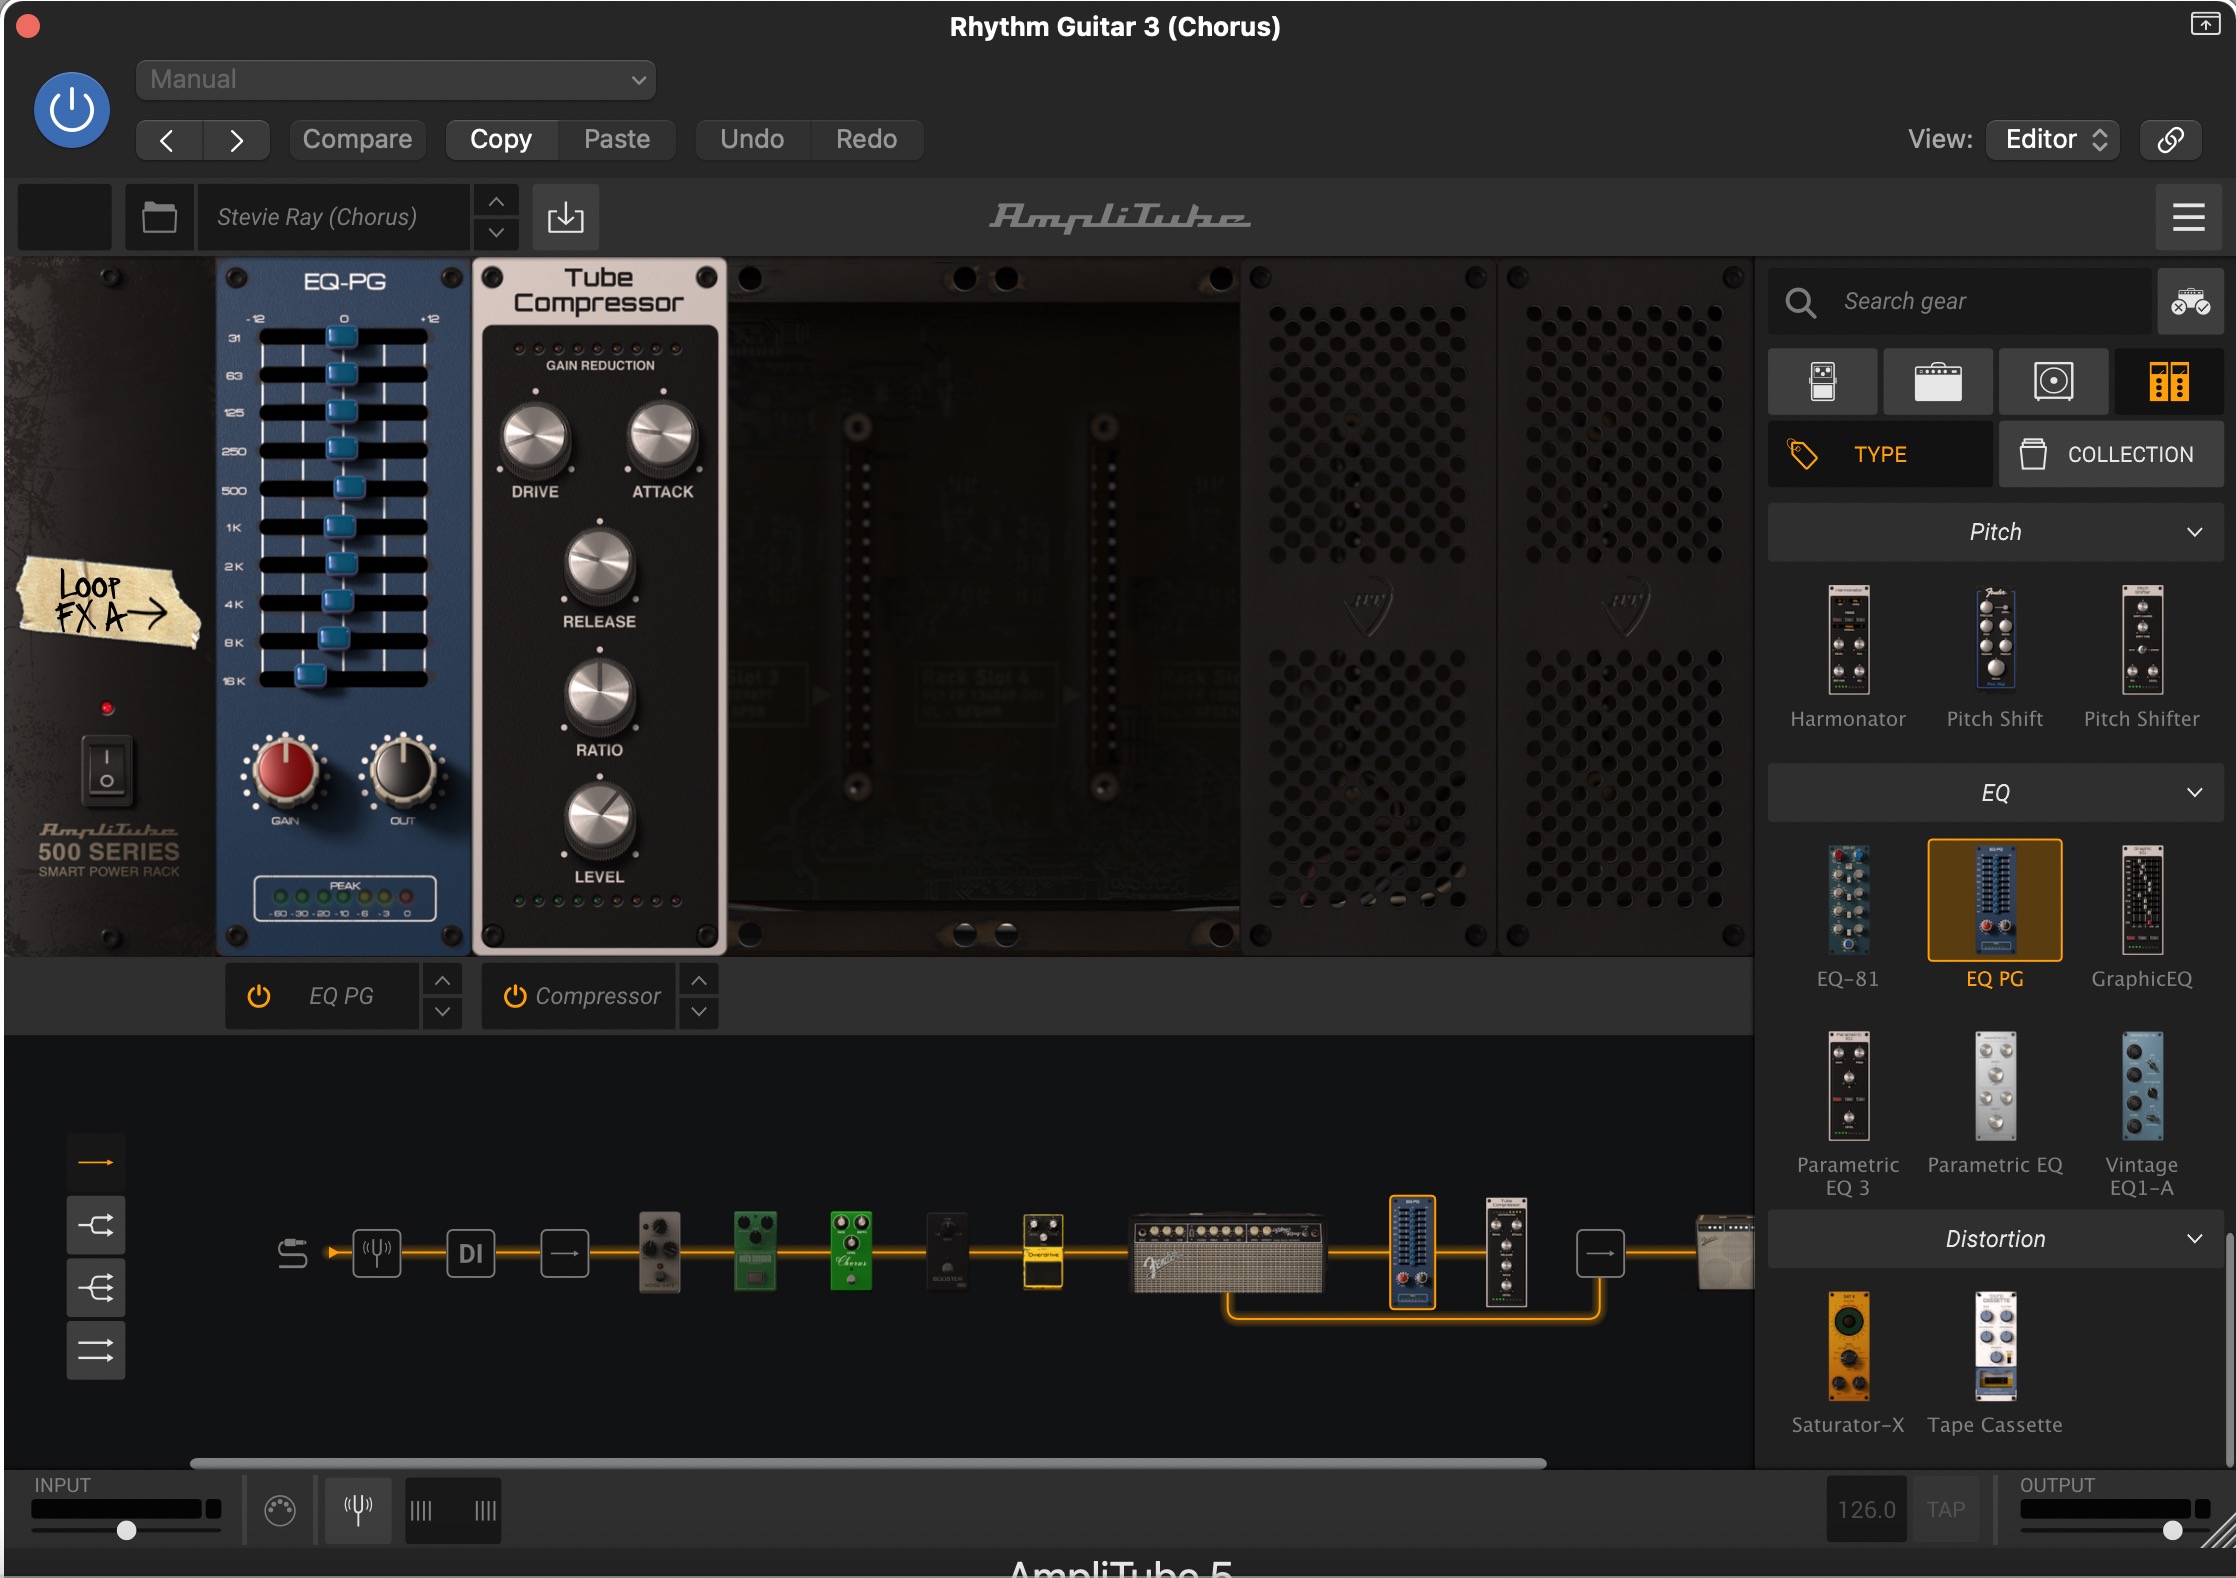Select the Fender amp head in chain
This screenshot has width=2236, height=1578.
(1227, 1255)
